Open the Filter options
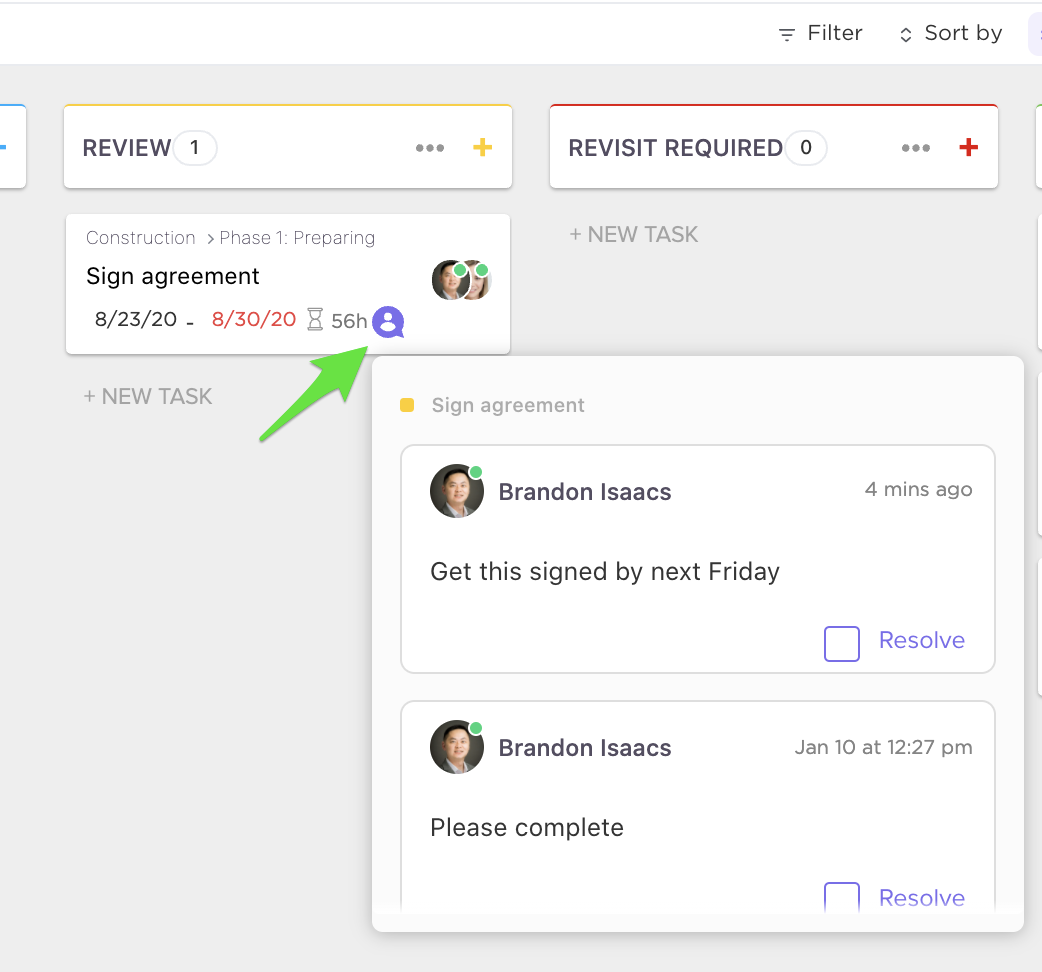1042x972 pixels. pos(820,34)
